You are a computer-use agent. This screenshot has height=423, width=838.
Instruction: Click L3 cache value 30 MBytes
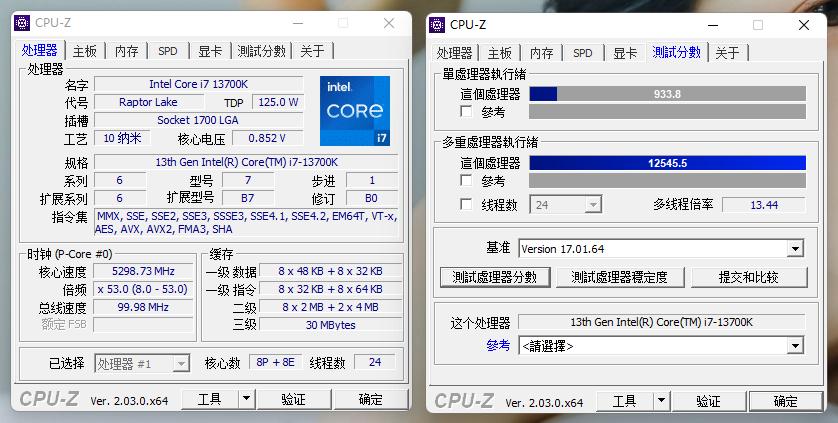click(x=331, y=325)
